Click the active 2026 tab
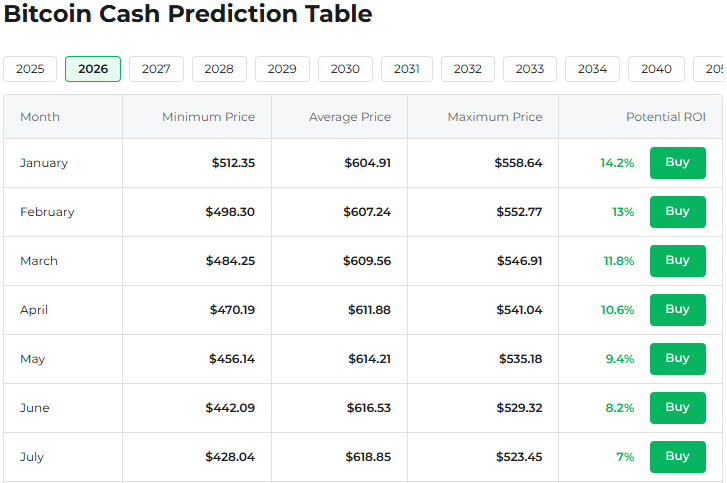Screen dimensions: 727x483 [93, 69]
